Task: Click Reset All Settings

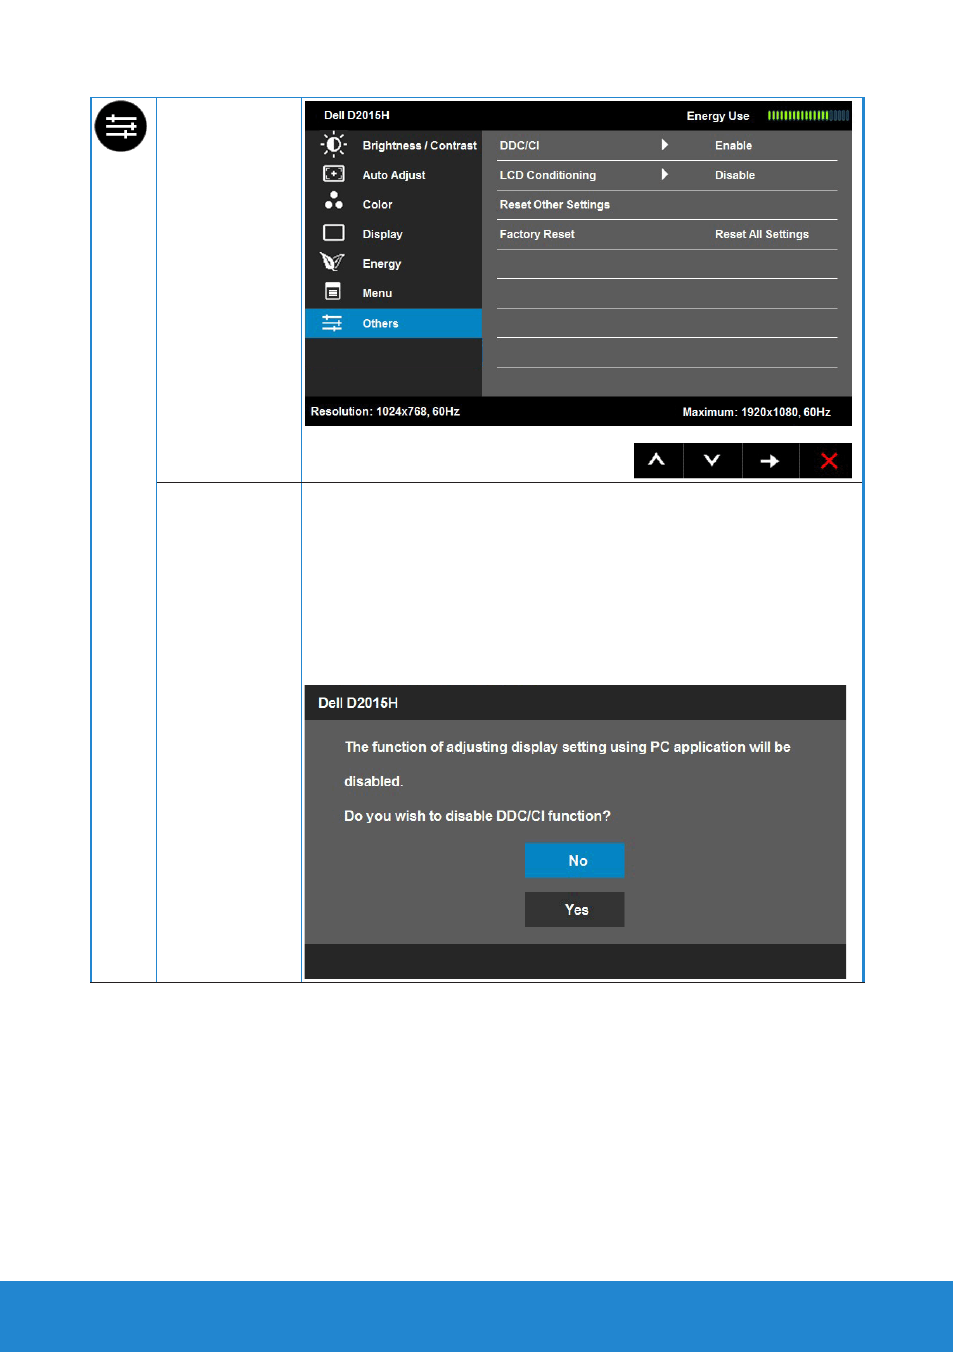Action: tap(762, 234)
